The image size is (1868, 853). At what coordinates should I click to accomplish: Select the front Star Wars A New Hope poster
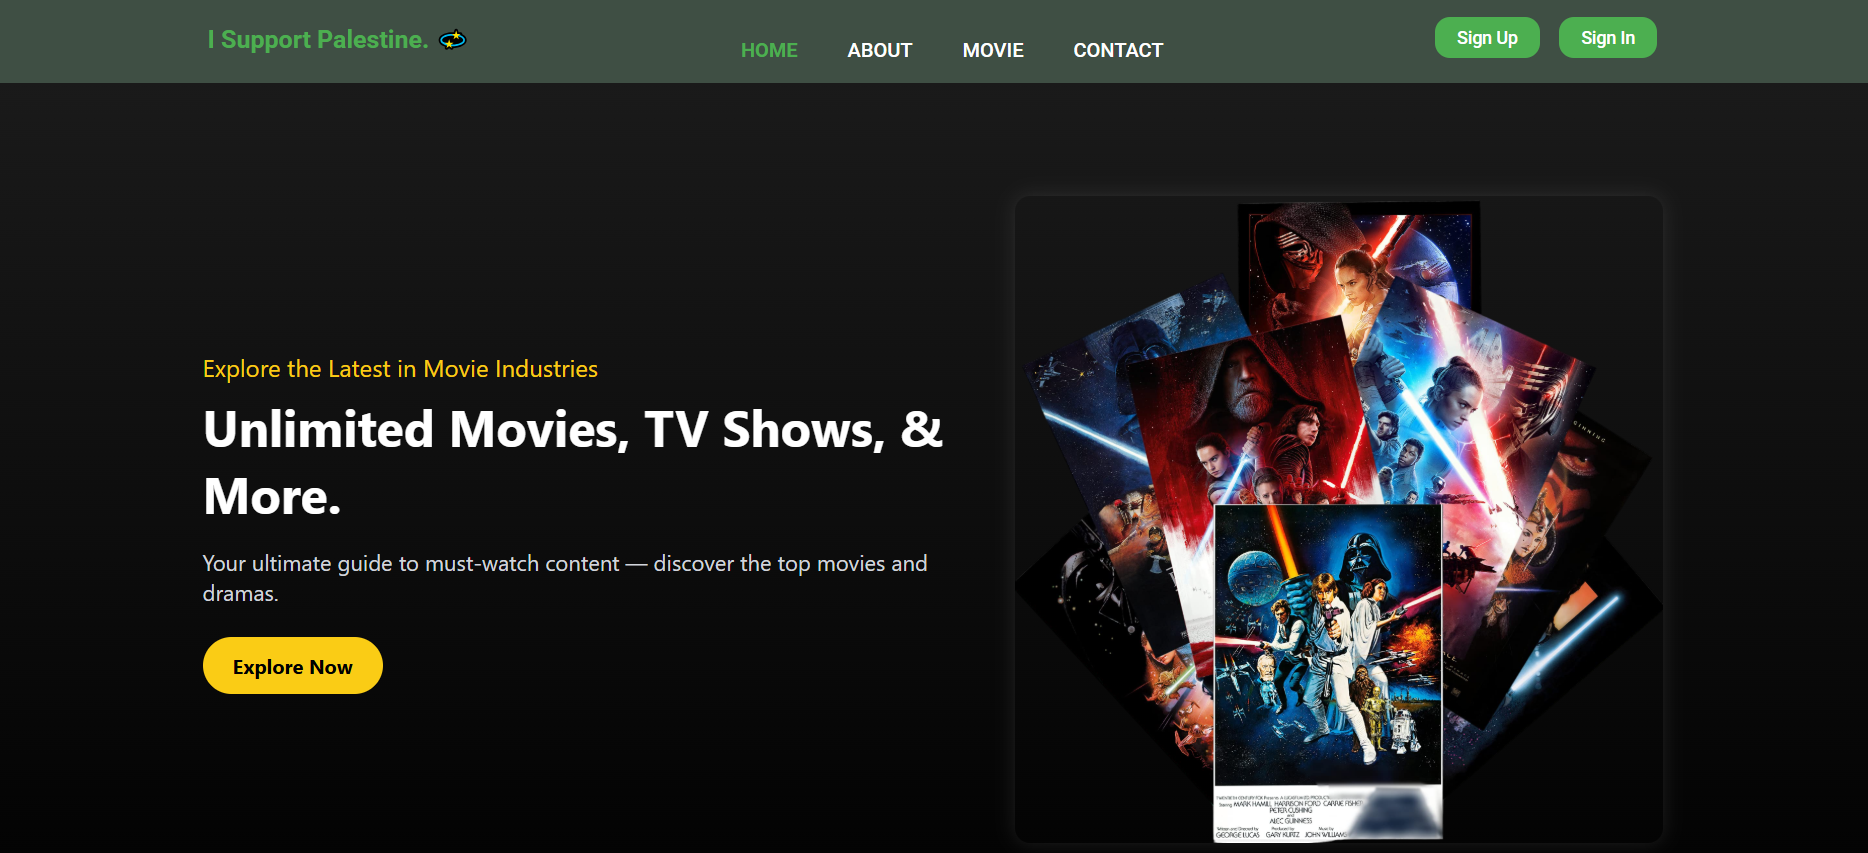pyautogui.click(x=1327, y=672)
